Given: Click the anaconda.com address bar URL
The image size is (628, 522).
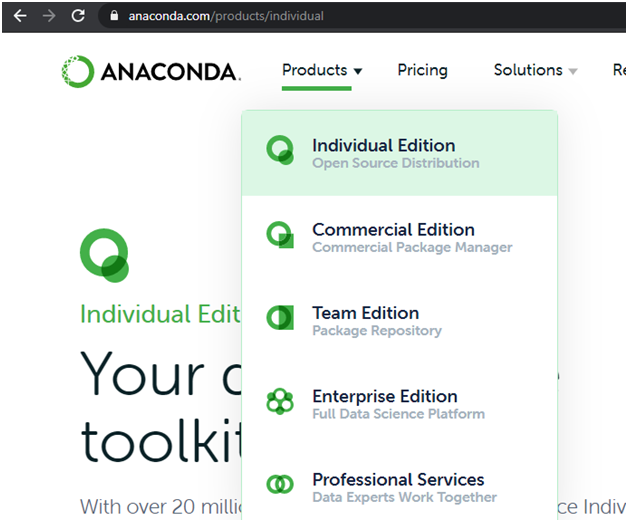Looking at the screenshot, I should click(226, 16).
